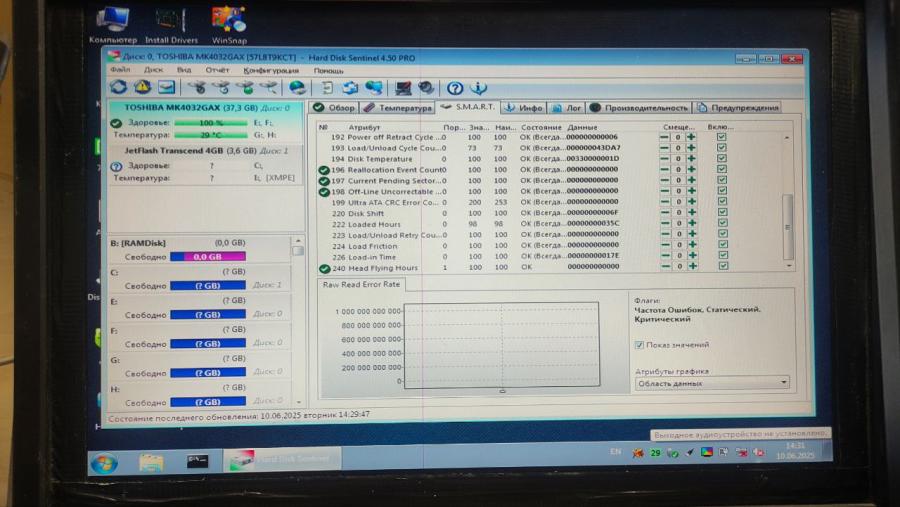
Task: Click the blue question mark help icon
Action: (x=455, y=88)
